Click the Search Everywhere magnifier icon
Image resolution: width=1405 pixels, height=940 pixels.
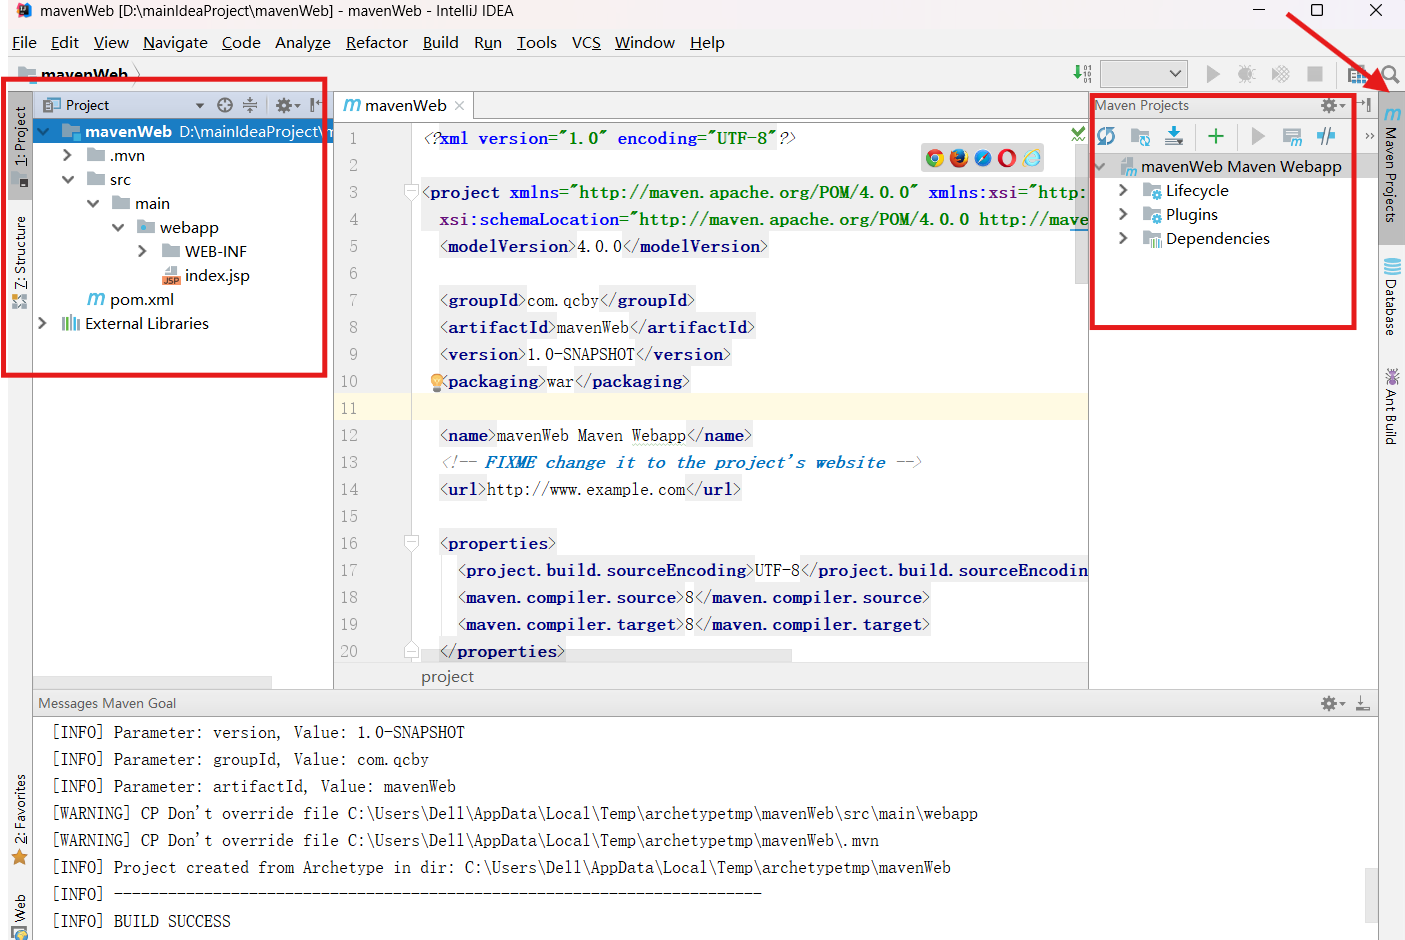point(1390,75)
